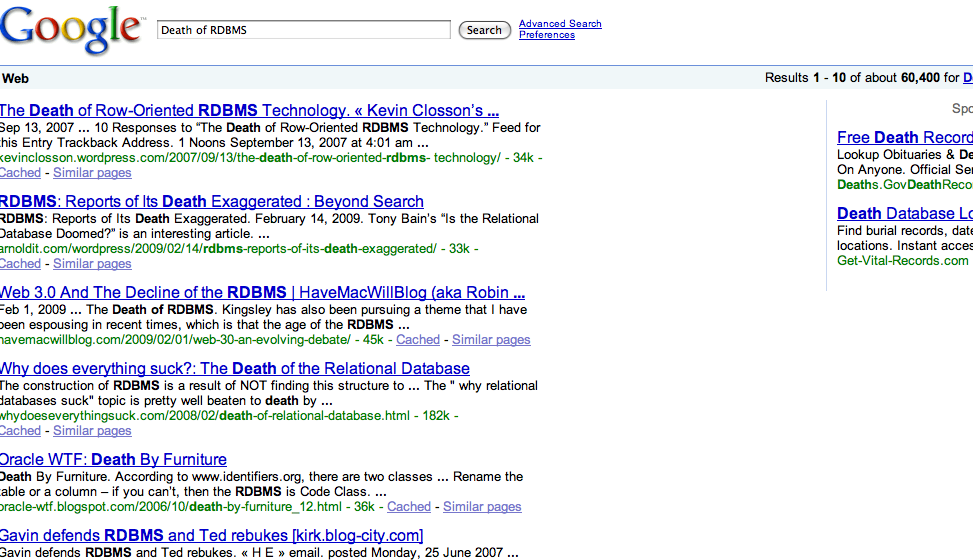
Task: Open Cached link for havemacwillblog.com result
Action: pyautogui.click(x=418, y=340)
